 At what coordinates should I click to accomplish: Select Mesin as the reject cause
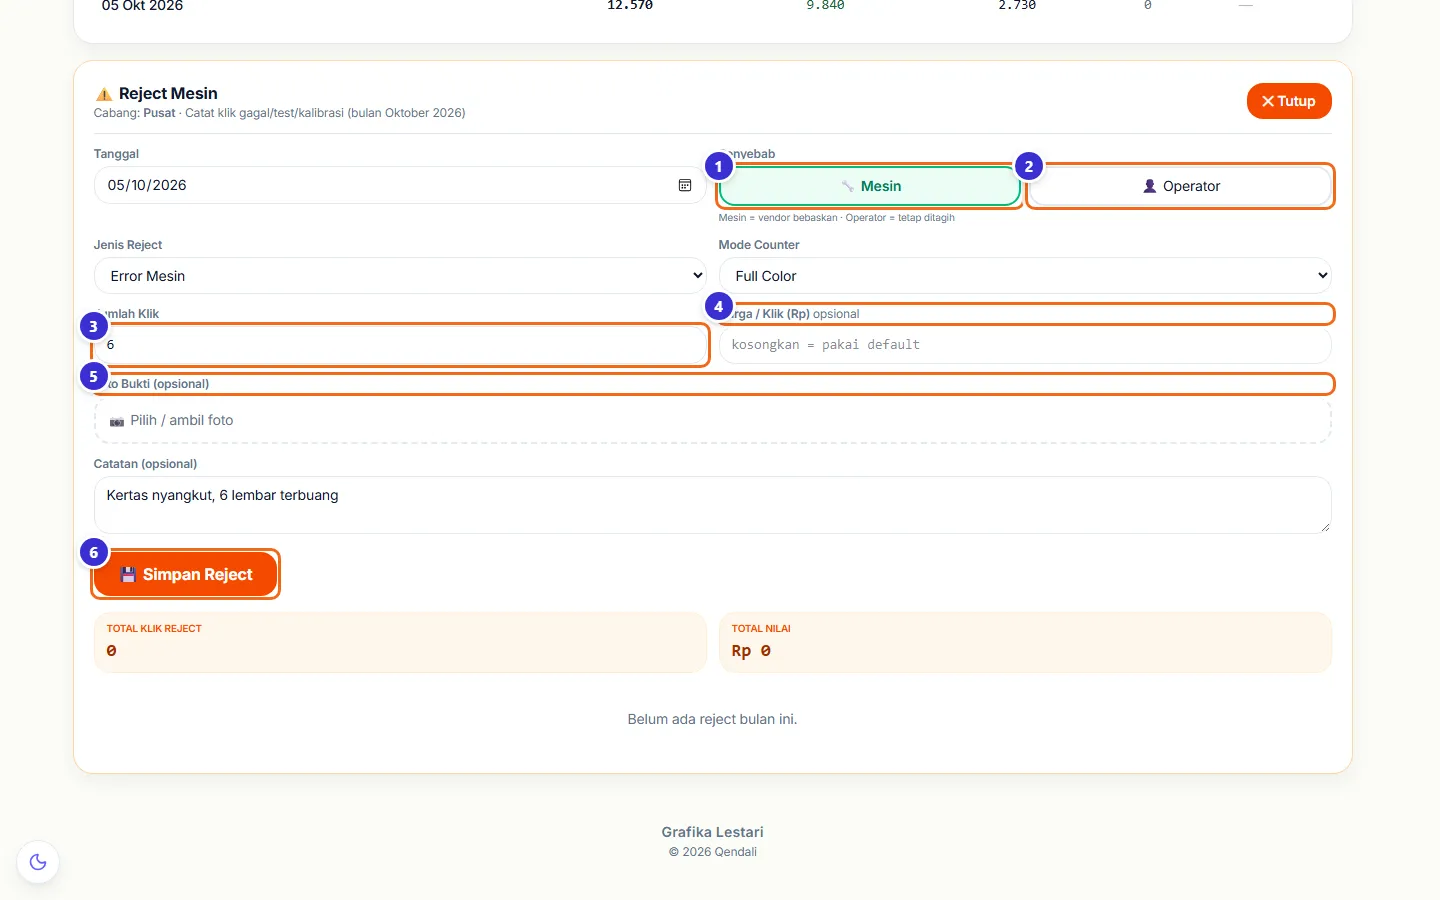coord(869,186)
